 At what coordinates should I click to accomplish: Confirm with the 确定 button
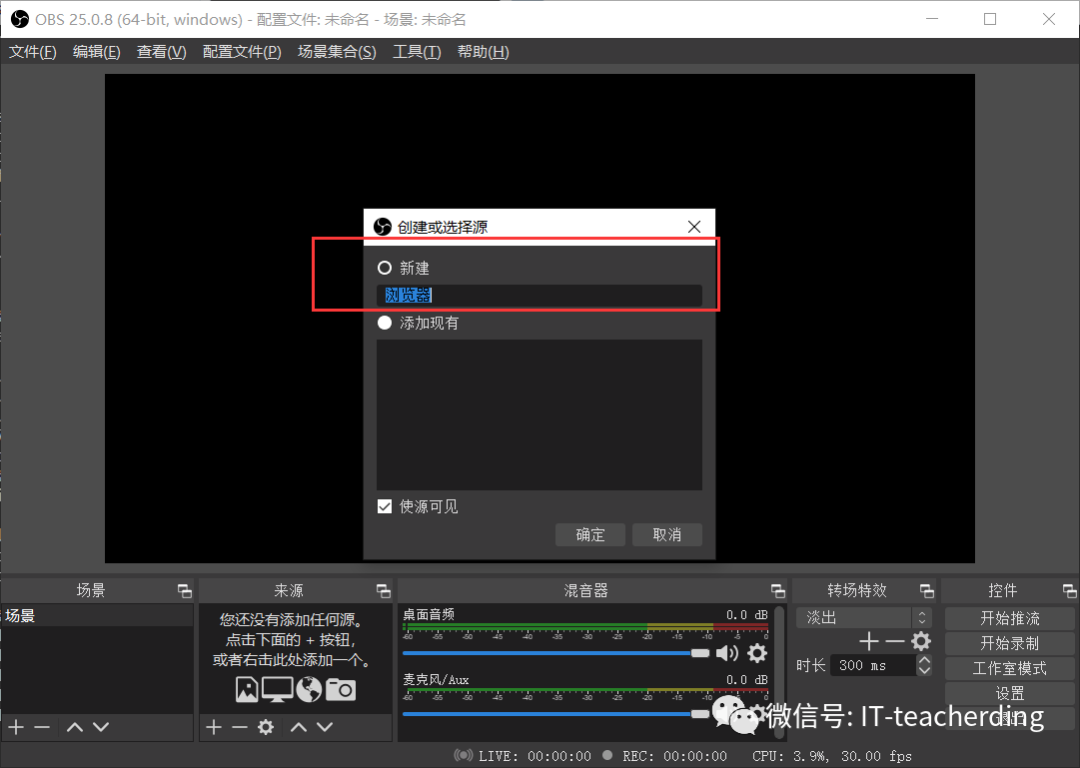590,535
